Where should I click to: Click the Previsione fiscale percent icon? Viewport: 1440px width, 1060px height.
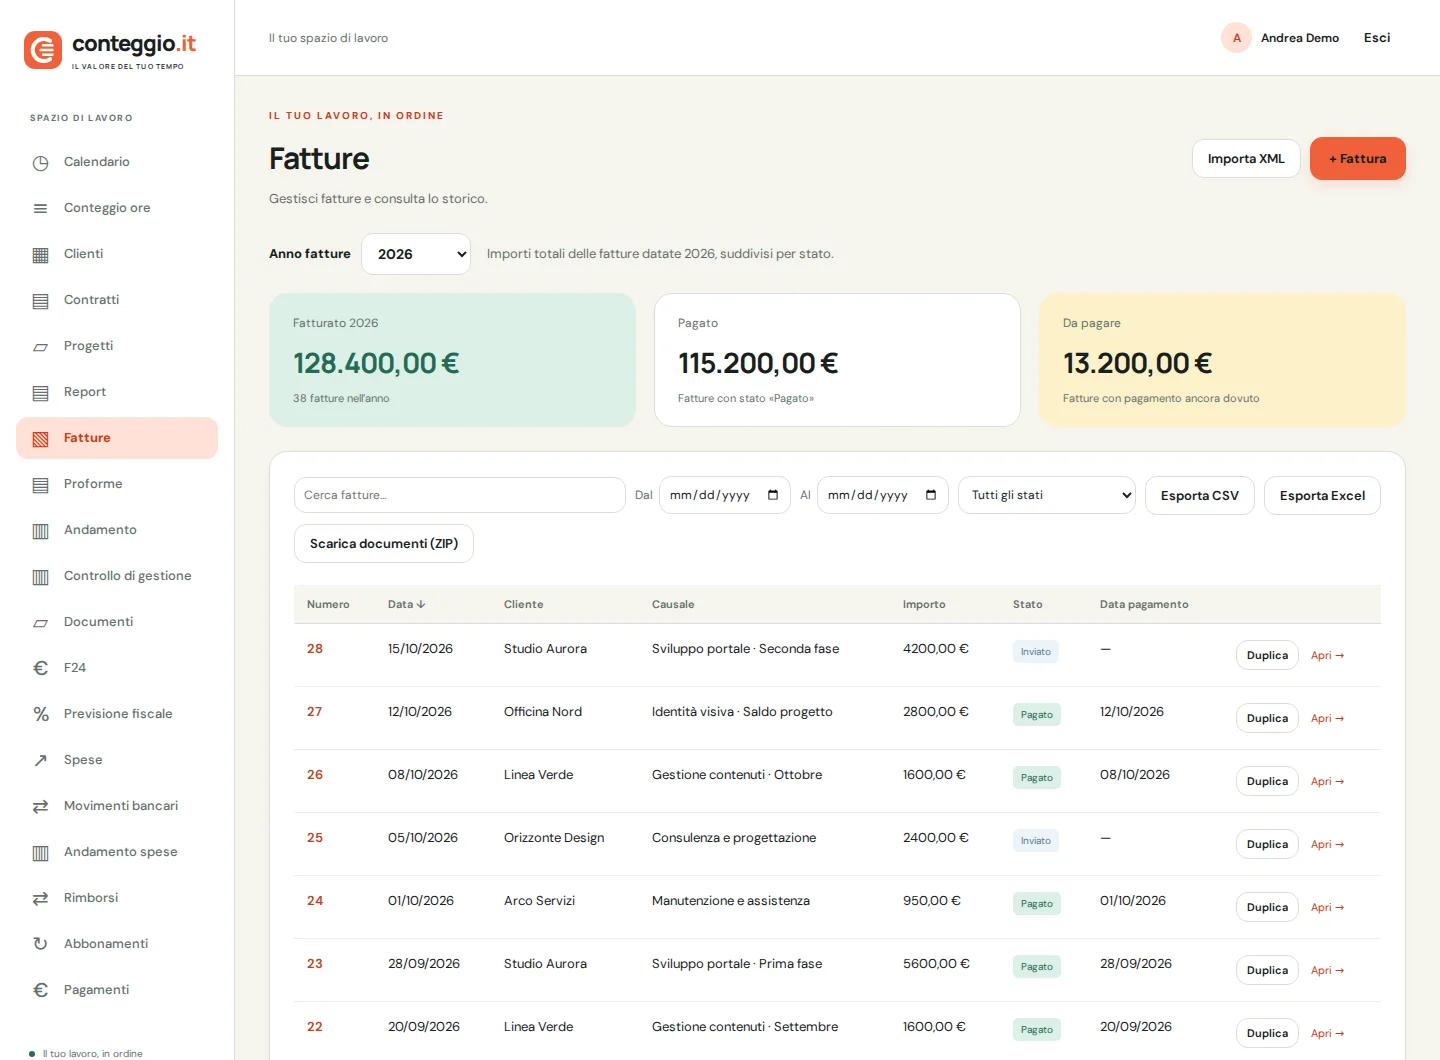pos(40,714)
